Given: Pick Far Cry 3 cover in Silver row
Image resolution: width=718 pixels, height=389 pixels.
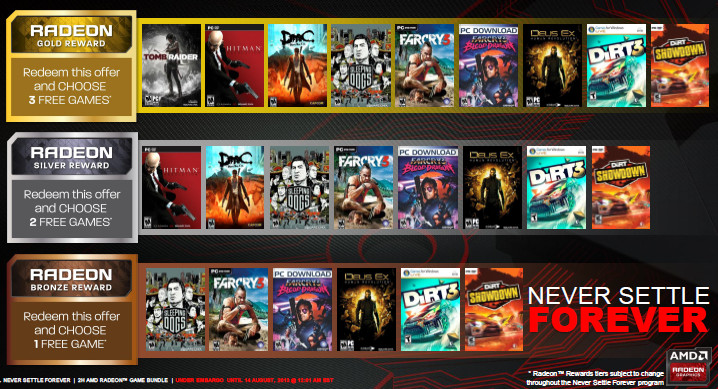Looking at the screenshot, I should click(x=364, y=188).
